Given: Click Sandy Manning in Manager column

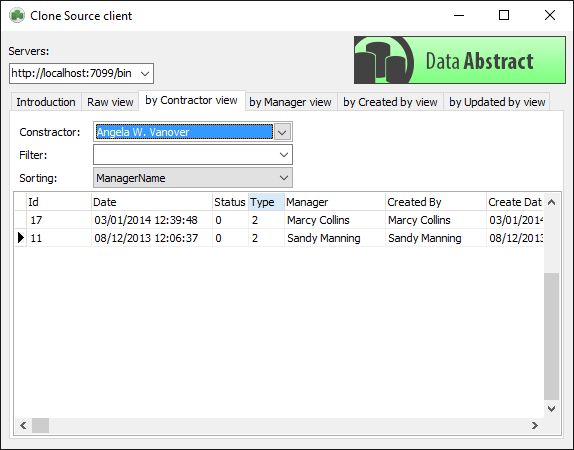Looking at the screenshot, I should tap(335, 238).
